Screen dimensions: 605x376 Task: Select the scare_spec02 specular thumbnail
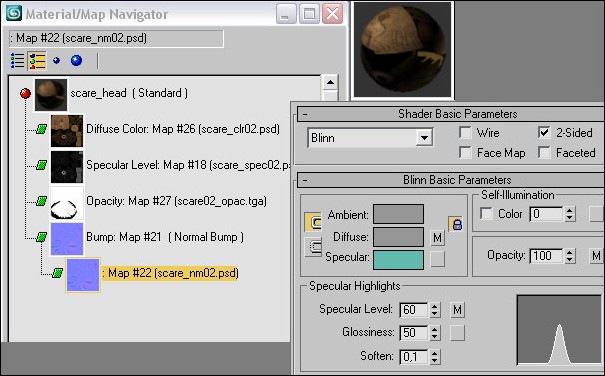(67, 167)
